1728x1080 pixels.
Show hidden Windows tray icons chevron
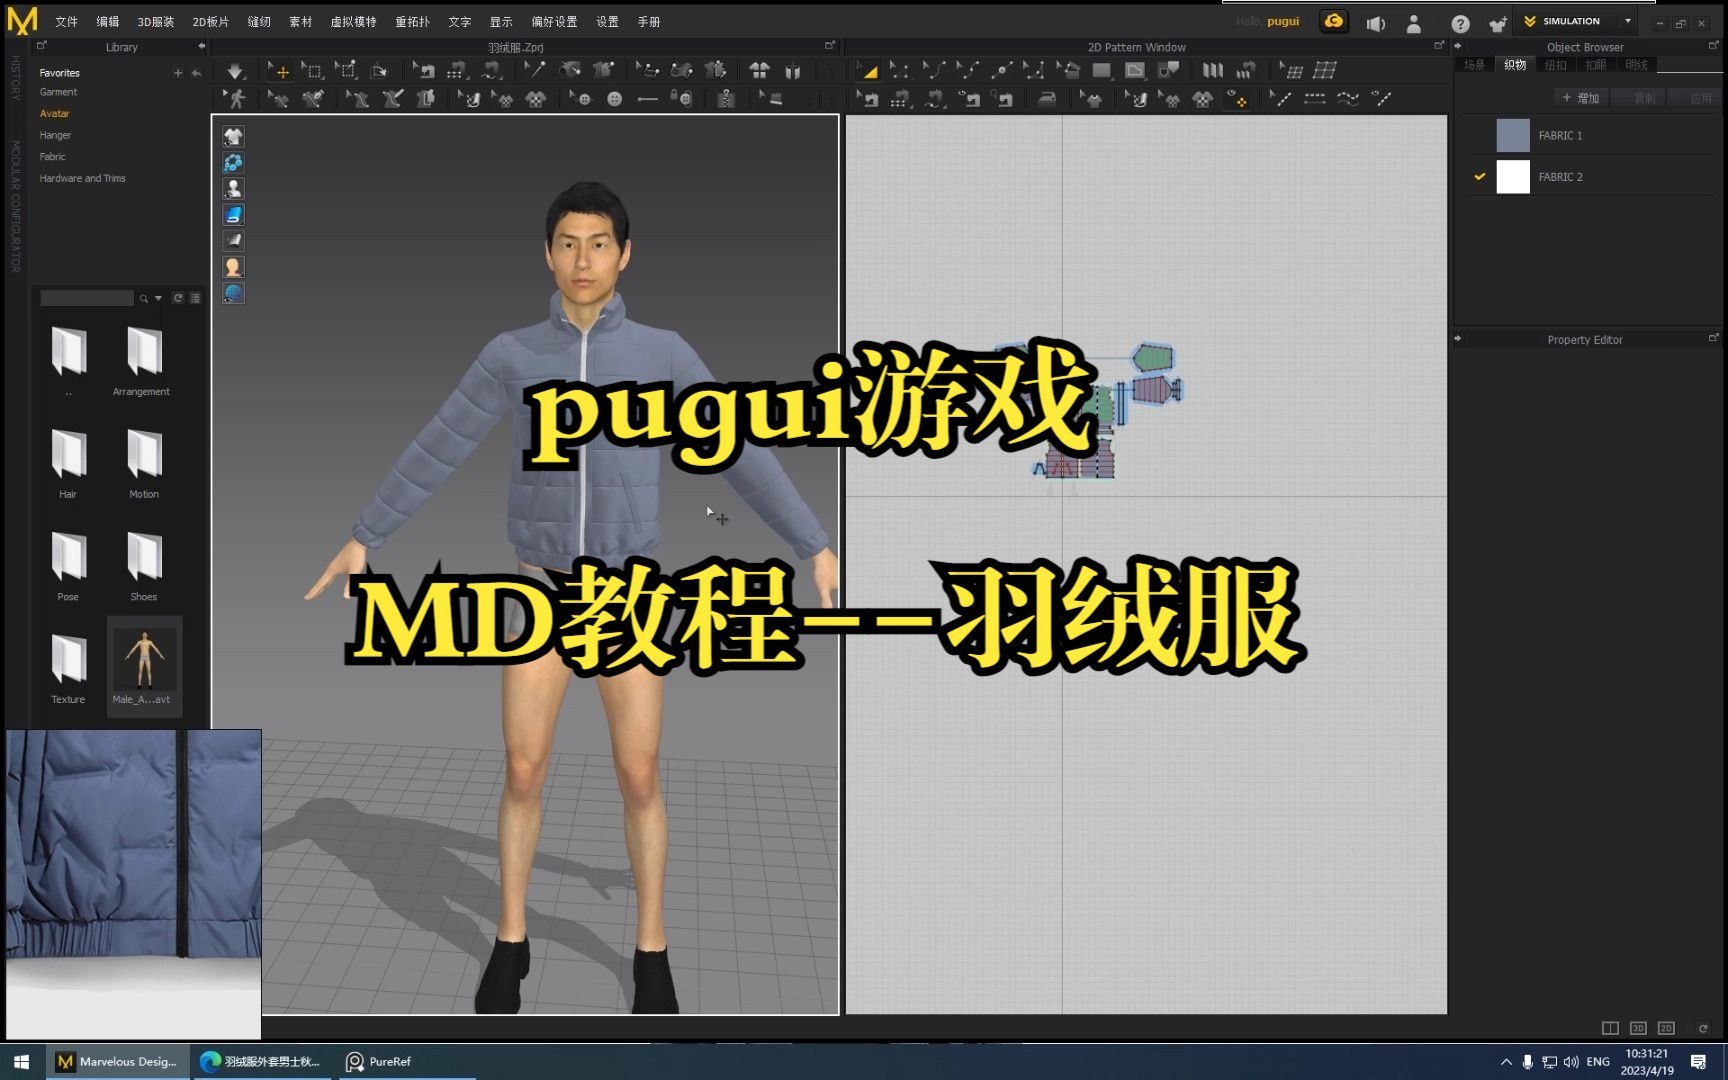point(1506,1062)
